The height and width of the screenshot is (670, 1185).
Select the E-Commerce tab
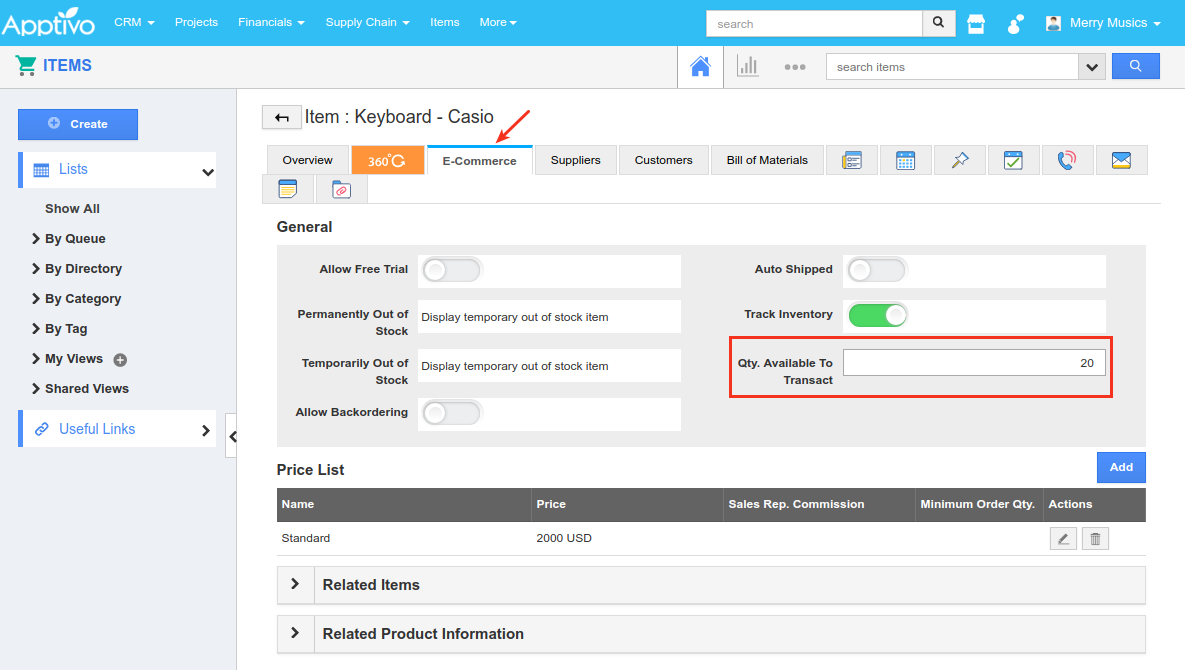pyautogui.click(x=480, y=160)
